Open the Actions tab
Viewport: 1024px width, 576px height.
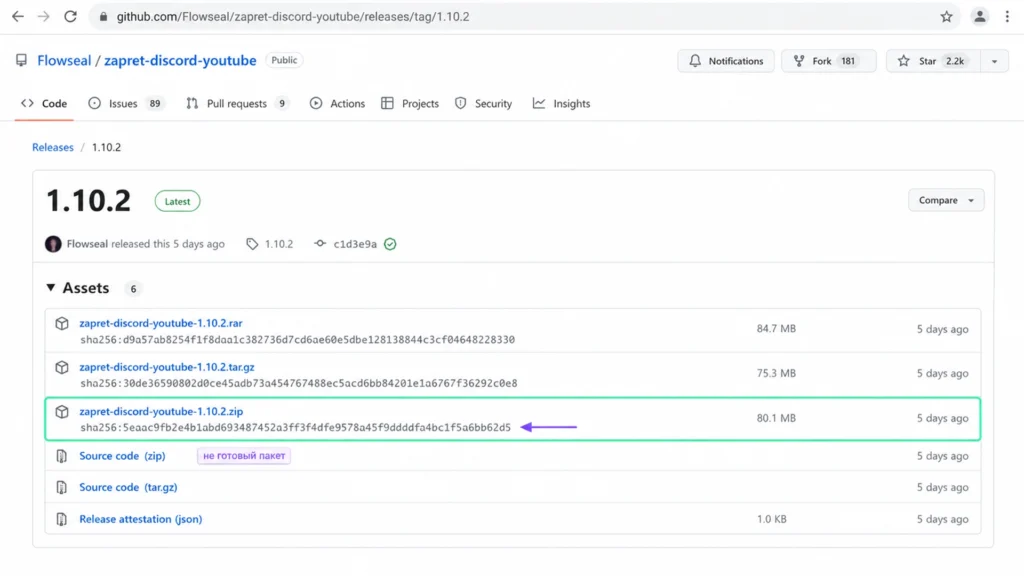[337, 103]
